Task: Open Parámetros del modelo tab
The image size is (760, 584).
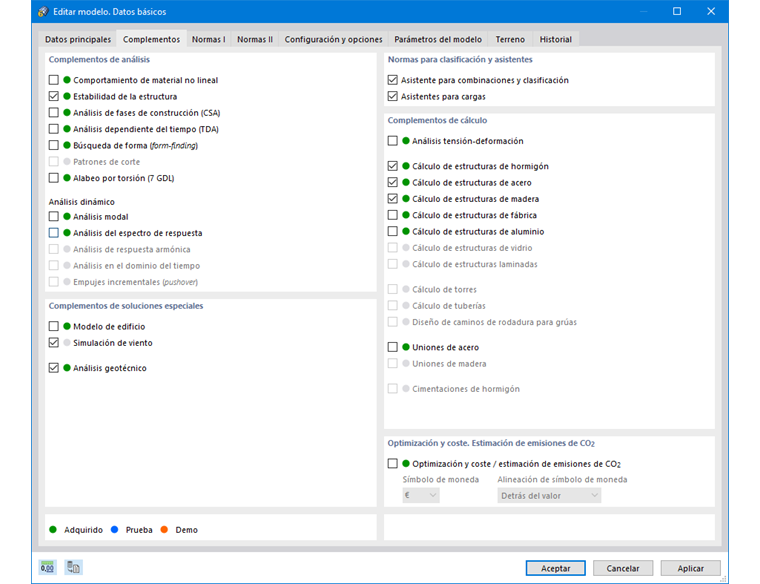Action: [438, 39]
